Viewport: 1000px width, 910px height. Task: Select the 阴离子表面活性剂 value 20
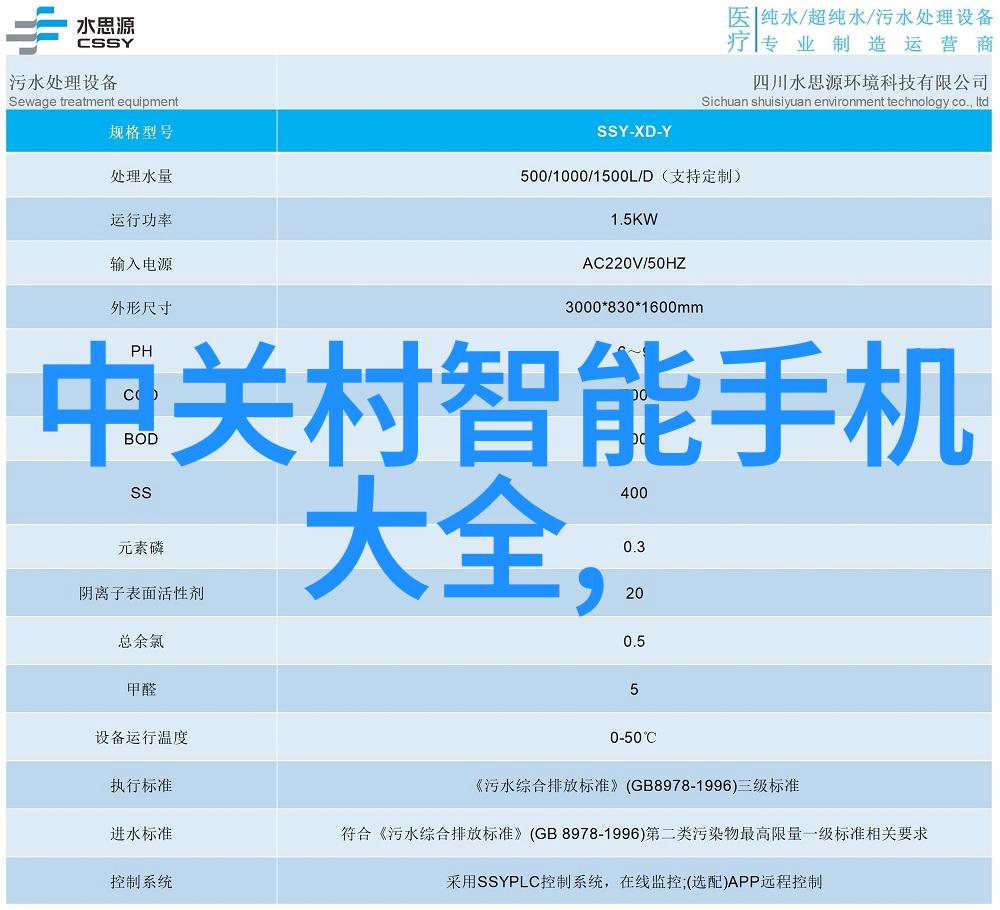point(634,593)
